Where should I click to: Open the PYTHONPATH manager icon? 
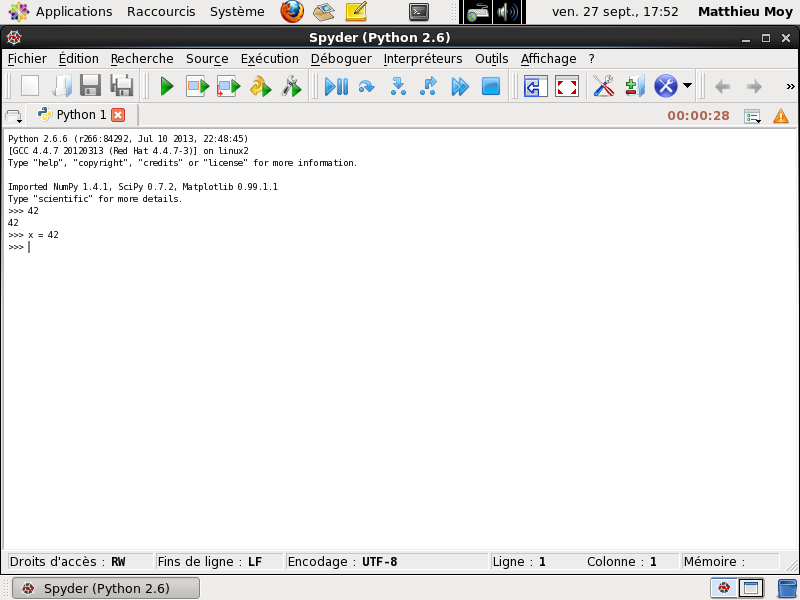(635, 86)
